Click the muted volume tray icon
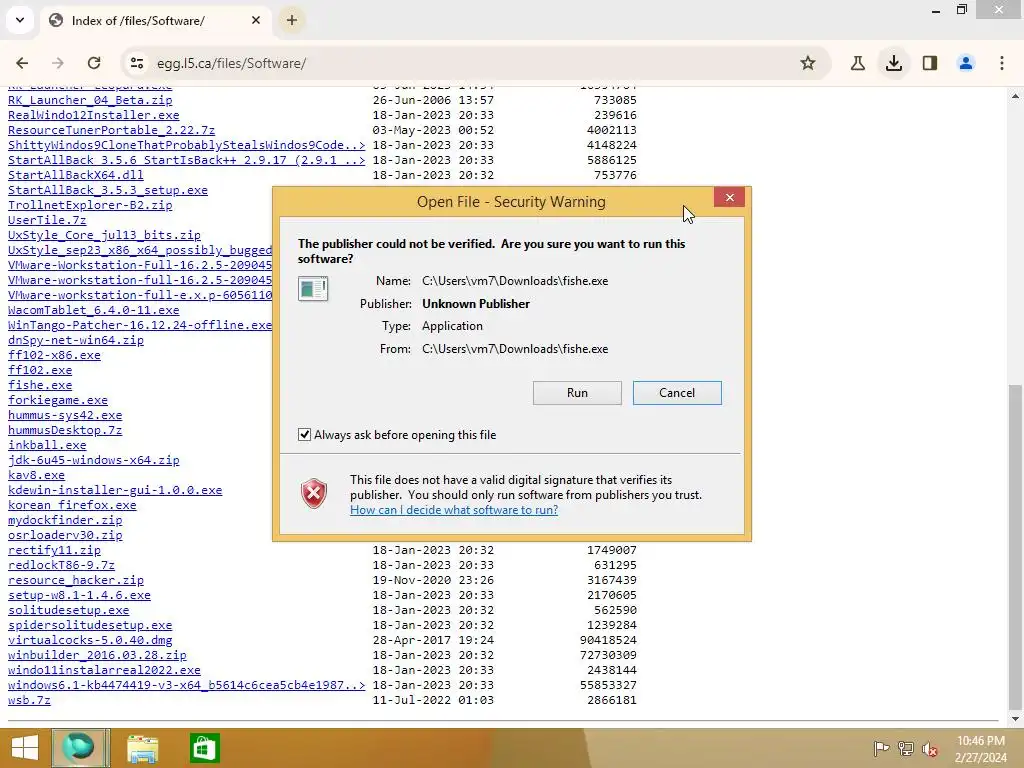The height and width of the screenshot is (768, 1024). (930, 749)
